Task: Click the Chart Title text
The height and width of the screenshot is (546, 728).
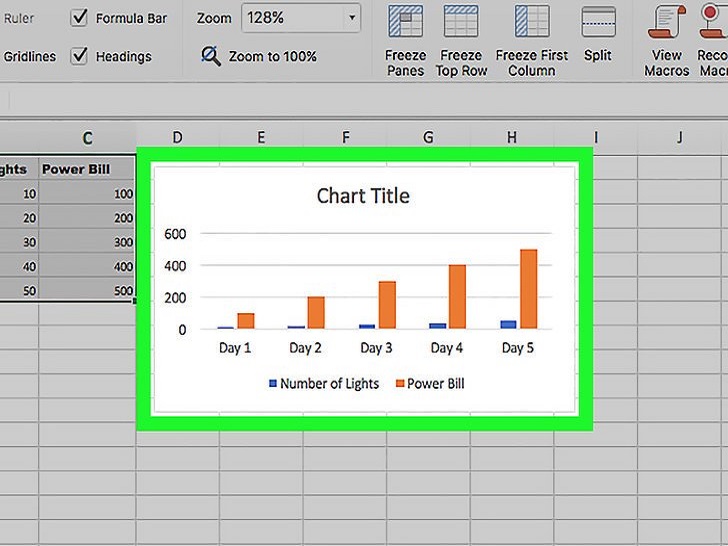Action: point(363,196)
